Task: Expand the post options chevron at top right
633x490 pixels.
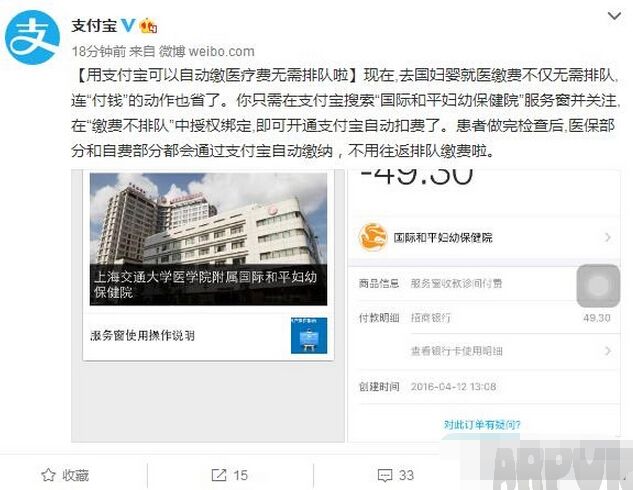Action: (x=614, y=16)
